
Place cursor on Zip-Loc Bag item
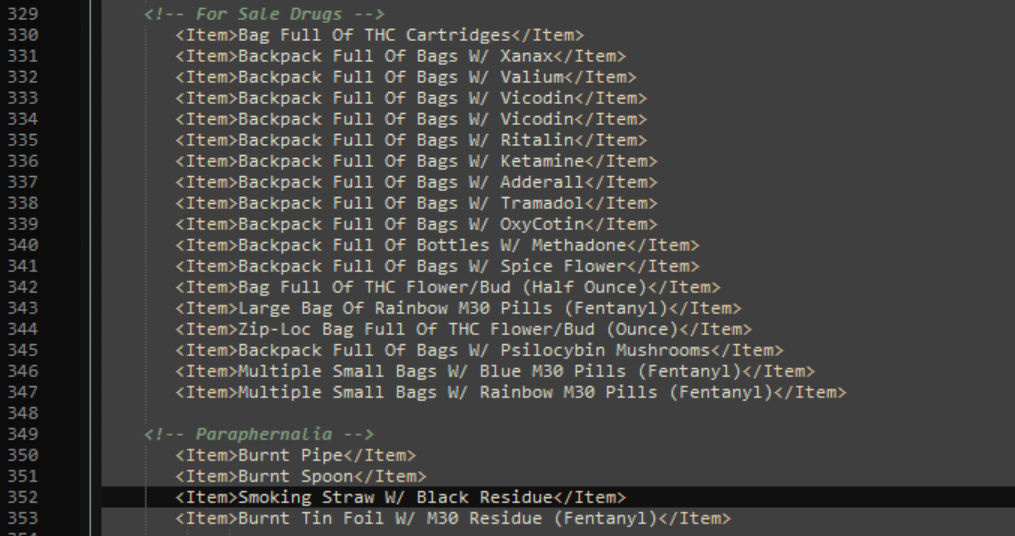(463, 329)
